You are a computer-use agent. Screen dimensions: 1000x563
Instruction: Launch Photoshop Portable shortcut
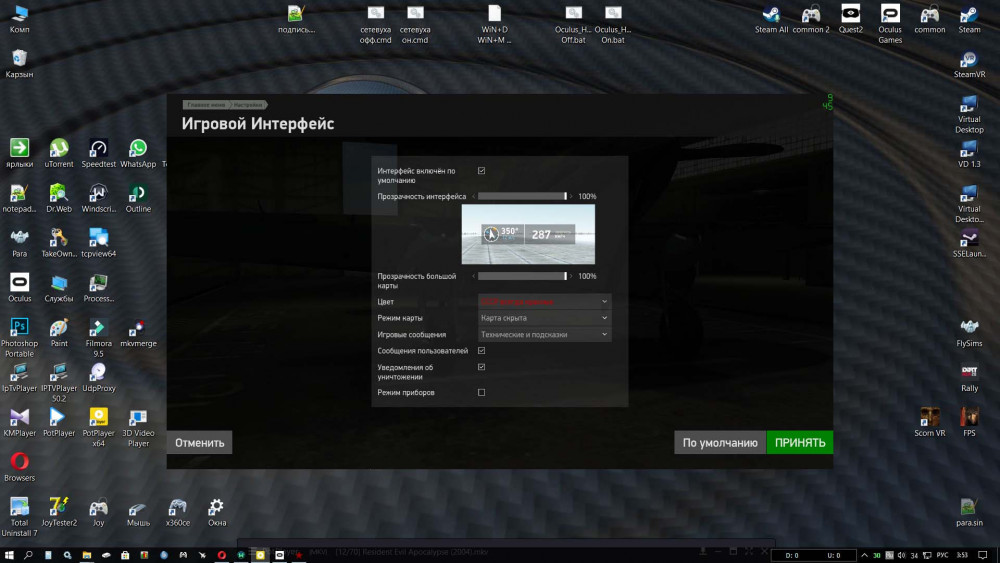pyautogui.click(x=19, y=337)
